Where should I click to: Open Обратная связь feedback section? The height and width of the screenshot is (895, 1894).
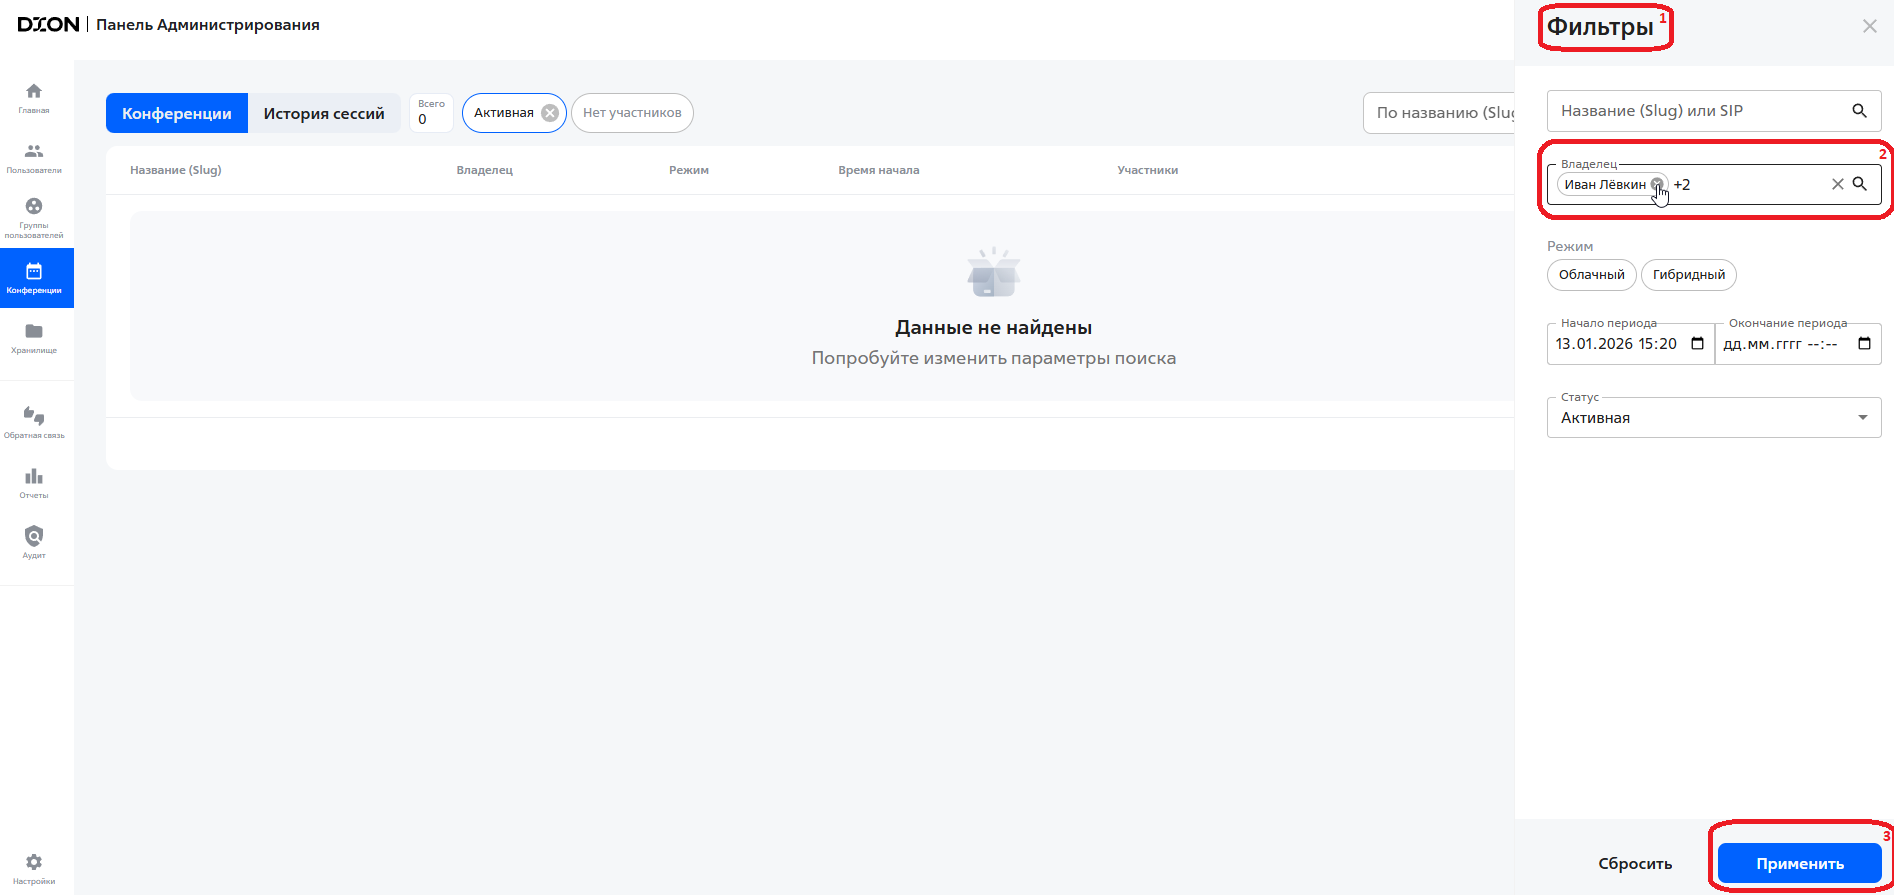coord(34,422)
